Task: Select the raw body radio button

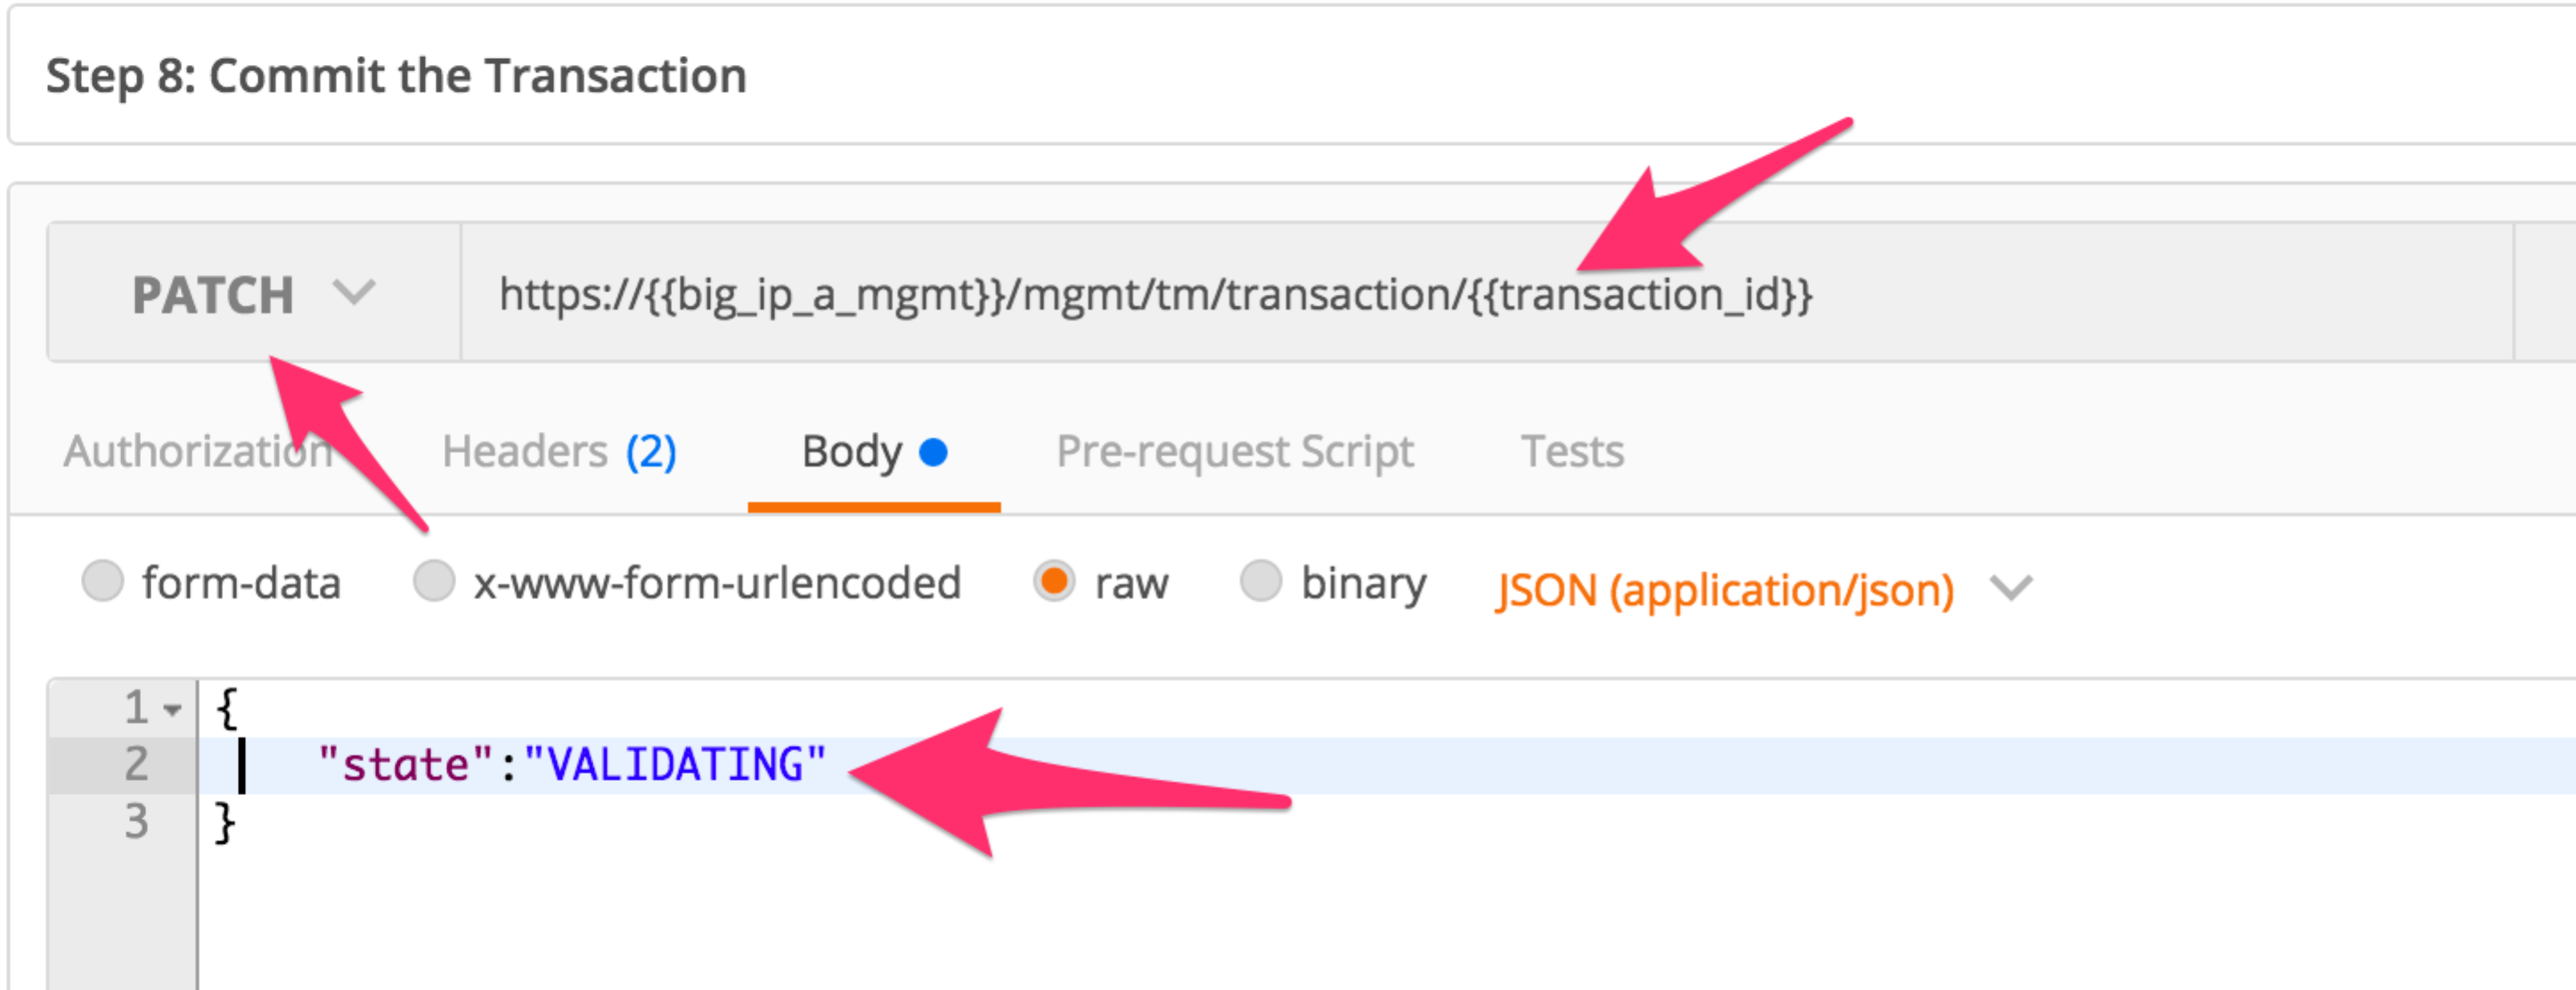Action: 1054,581
